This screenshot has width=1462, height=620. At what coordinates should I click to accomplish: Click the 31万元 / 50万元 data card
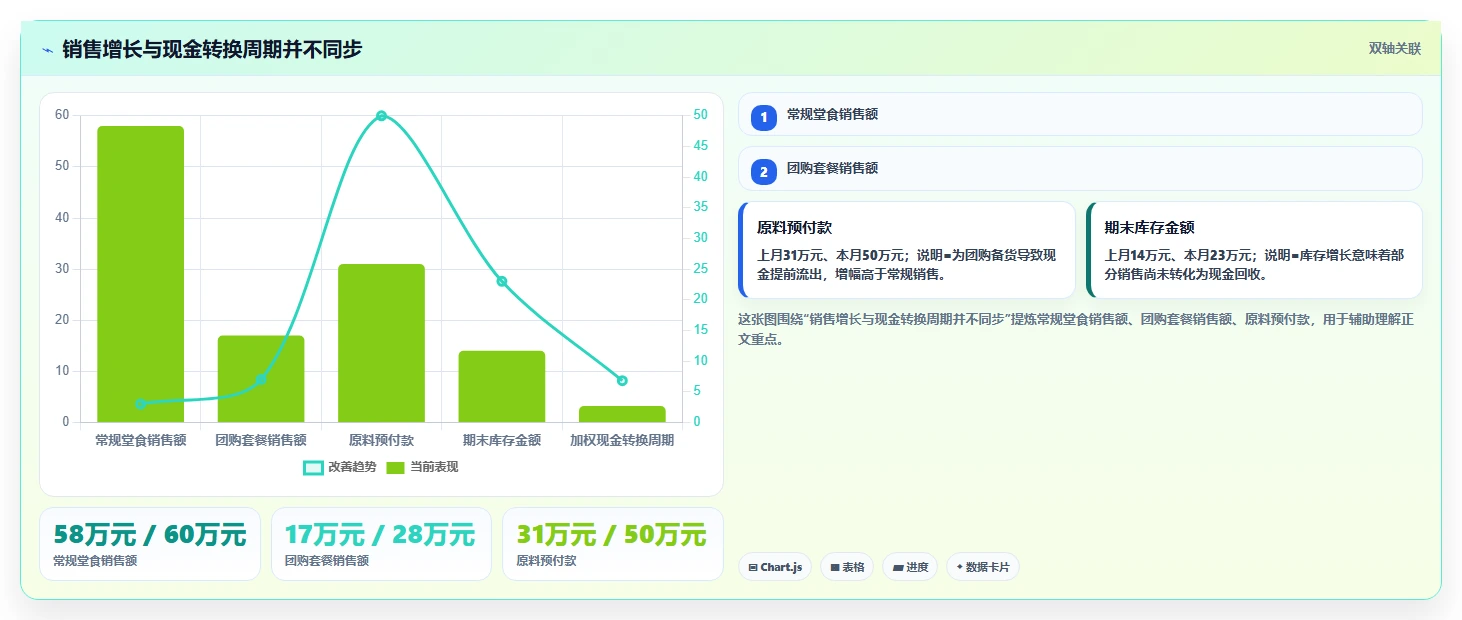pos(612,544)
